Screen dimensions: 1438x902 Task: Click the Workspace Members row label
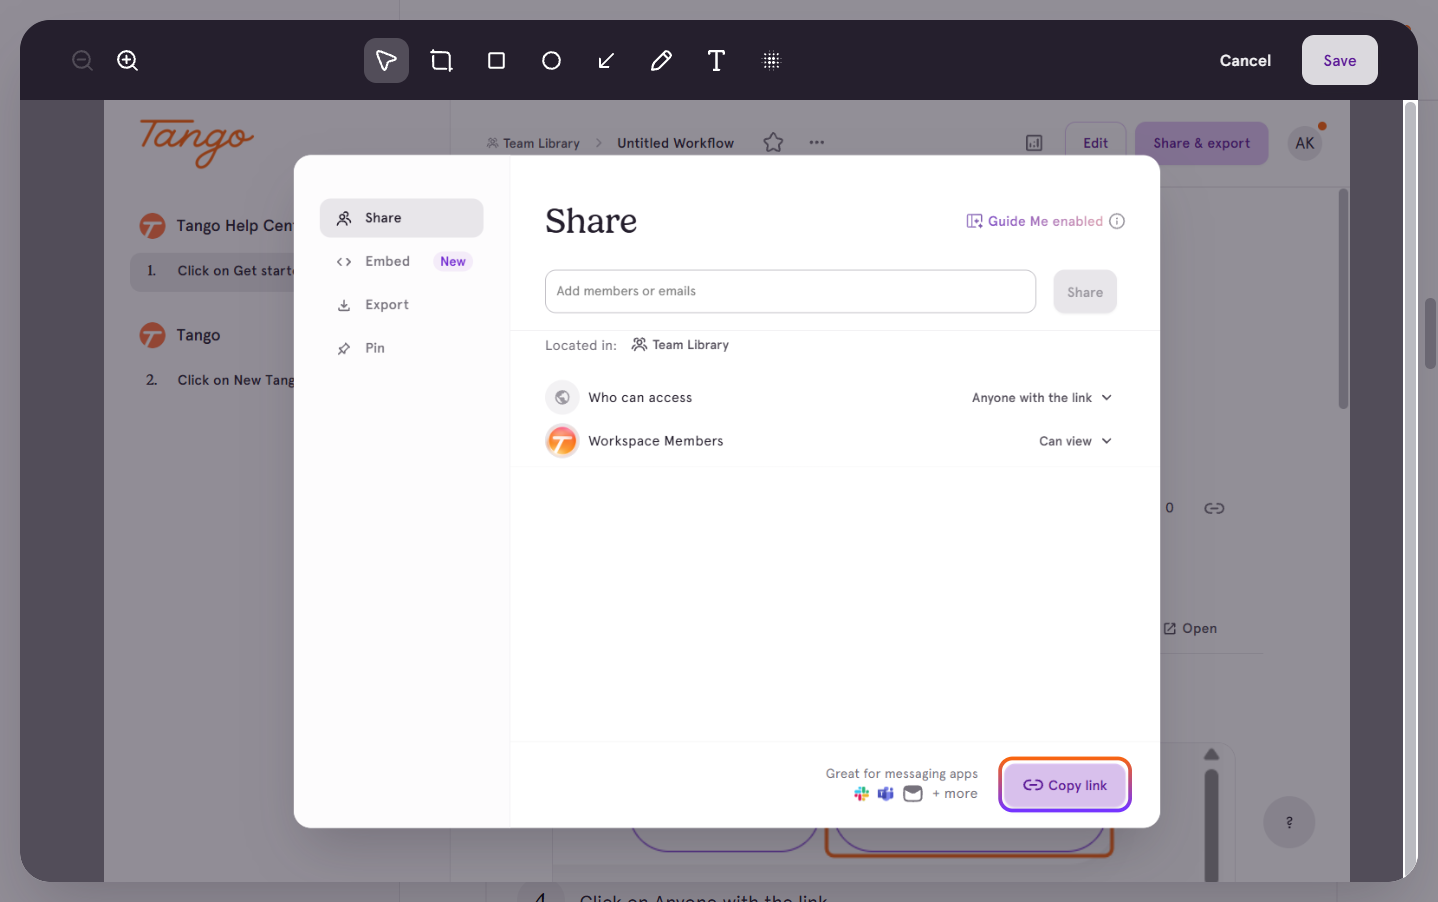pos(656,441)
